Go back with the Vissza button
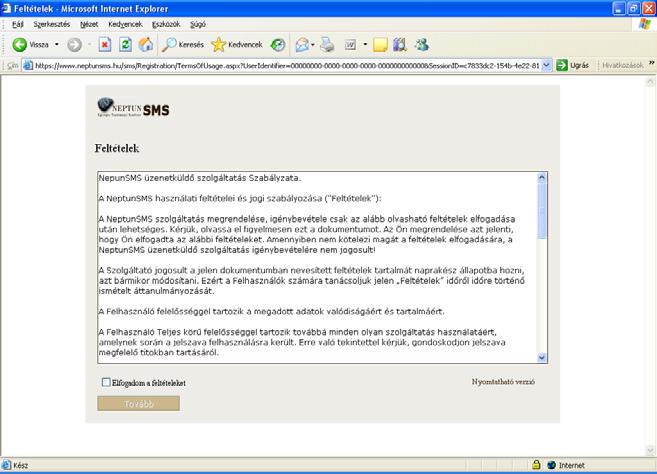Image resolution: width=657 pixels, height=474 pixels. point(30,44)
